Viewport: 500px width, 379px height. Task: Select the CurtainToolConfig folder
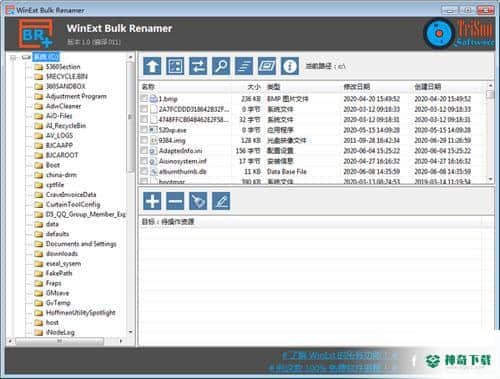pos(73,205)
